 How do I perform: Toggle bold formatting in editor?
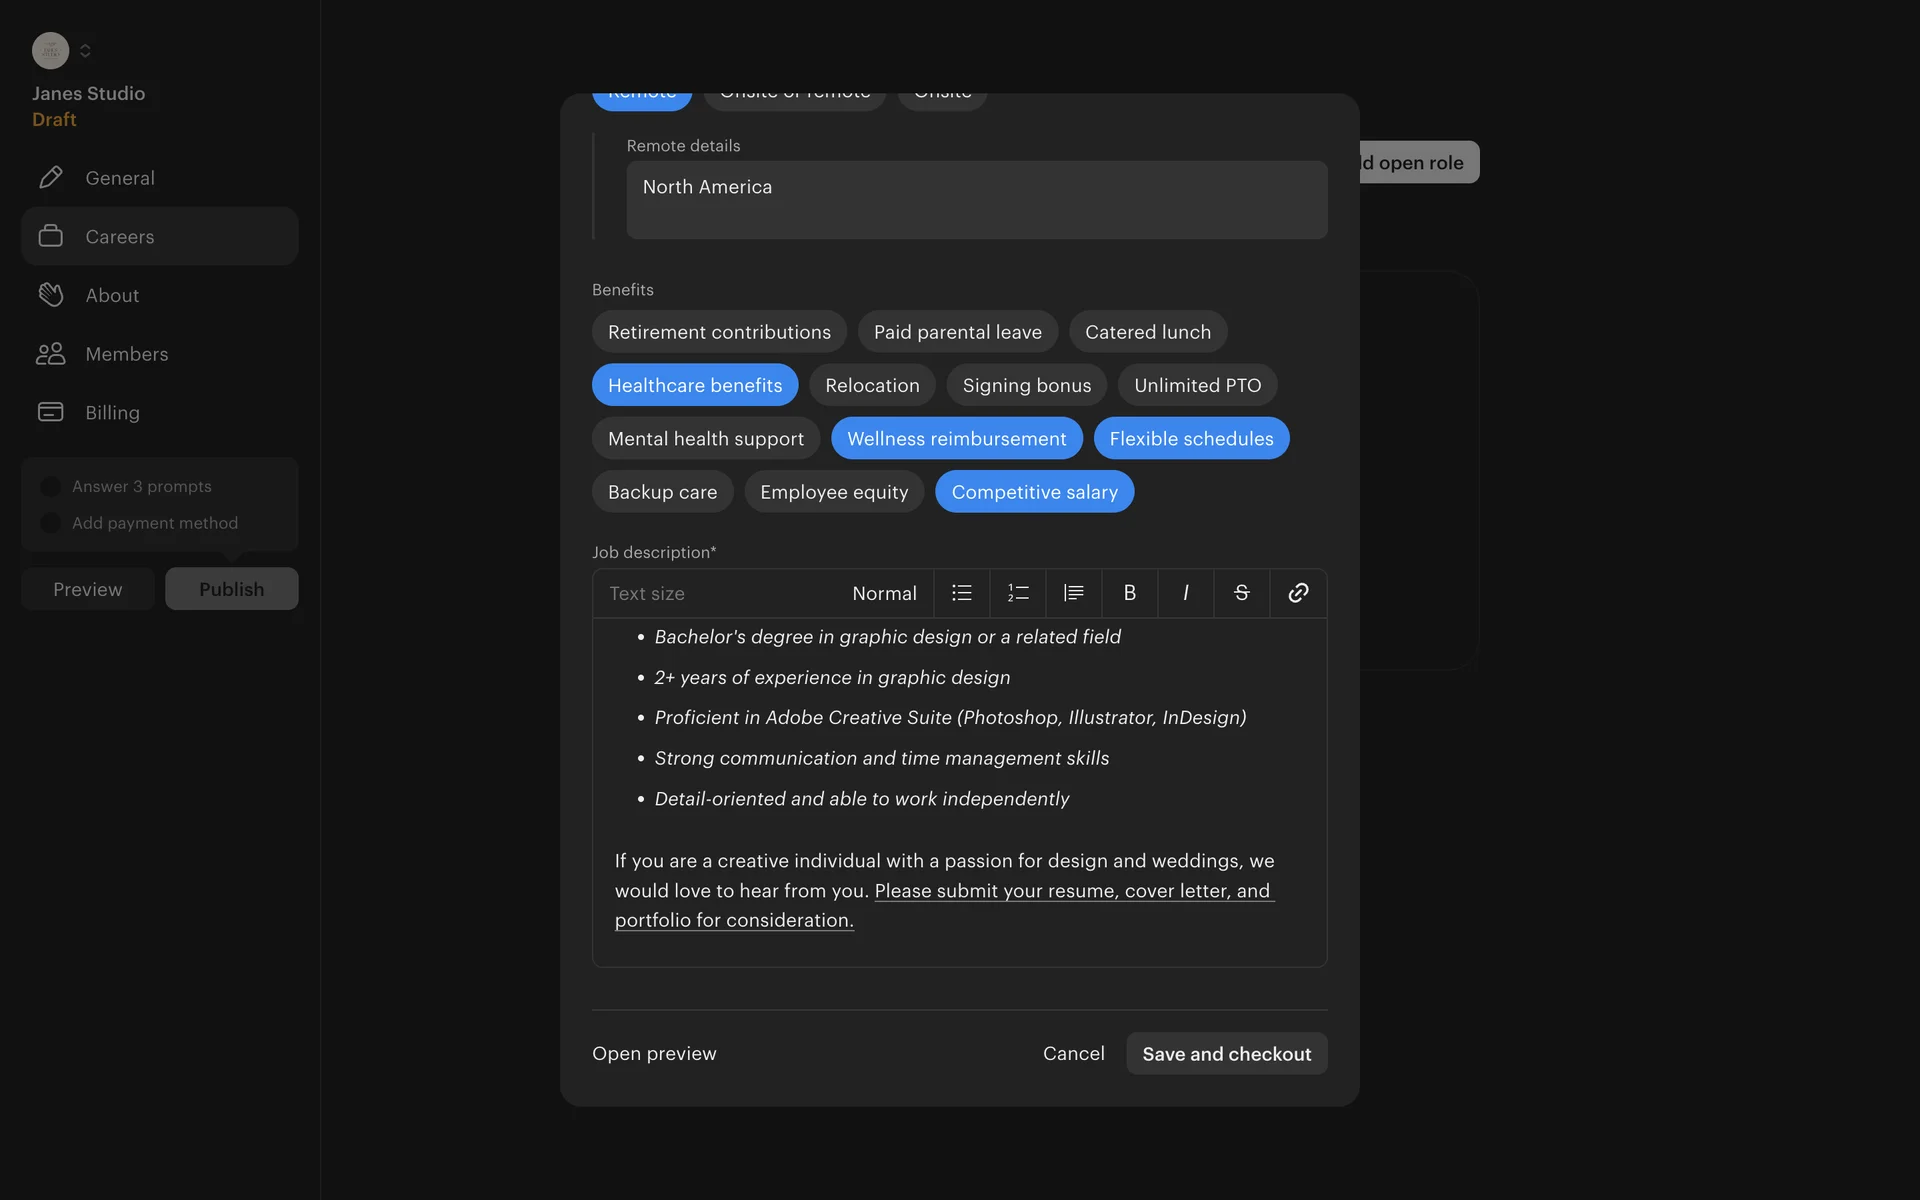(1129, 593)
